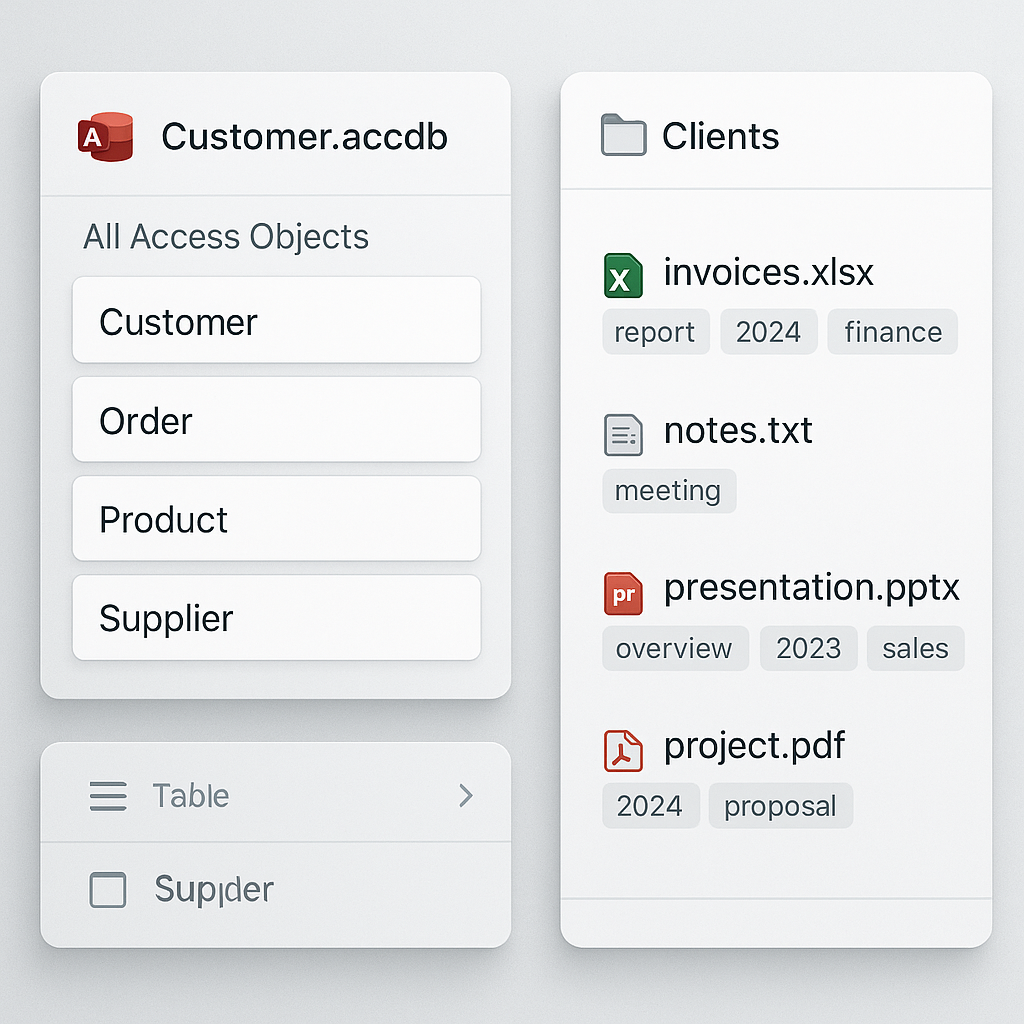This screenshot has width=1024, height=1024.
Task: Click the proposal tag
Action: 780,806
